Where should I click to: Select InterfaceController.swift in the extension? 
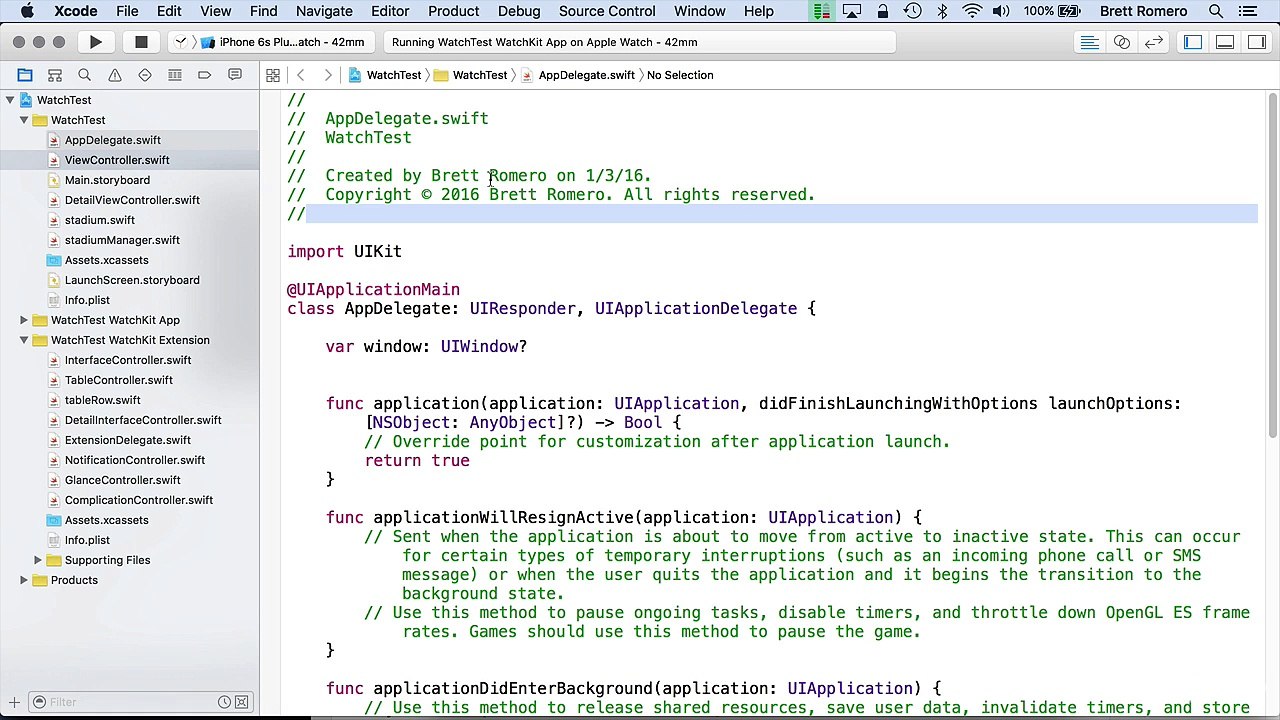click(130, 360)
